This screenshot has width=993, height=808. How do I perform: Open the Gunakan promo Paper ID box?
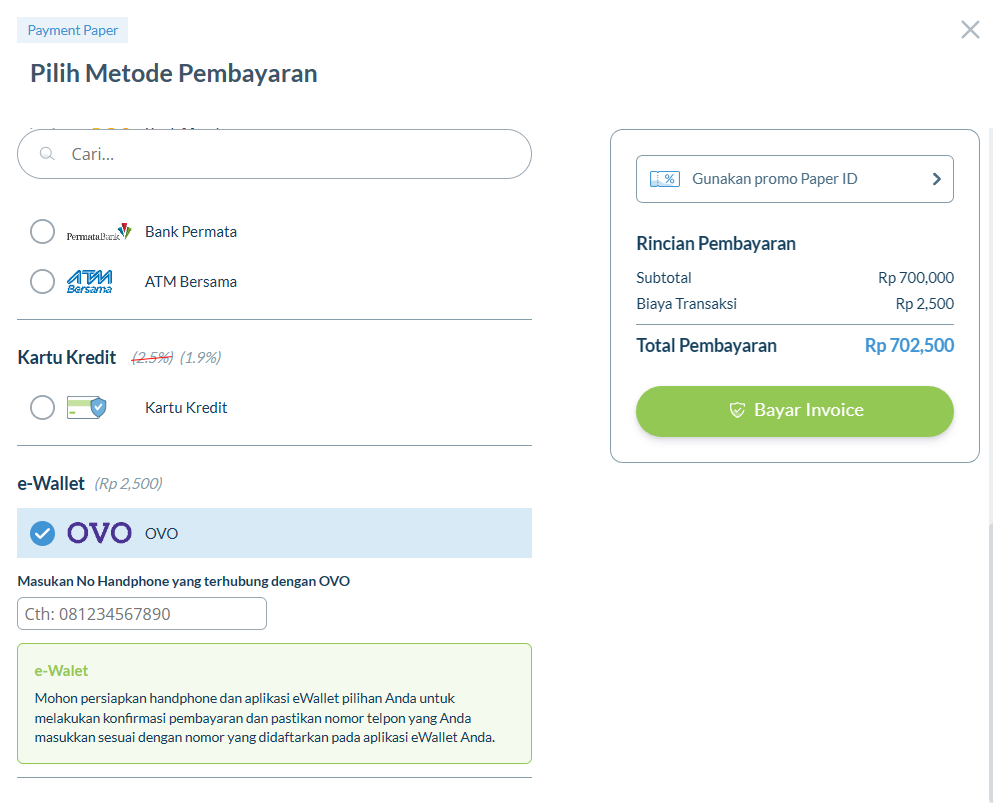pos(795,179)
